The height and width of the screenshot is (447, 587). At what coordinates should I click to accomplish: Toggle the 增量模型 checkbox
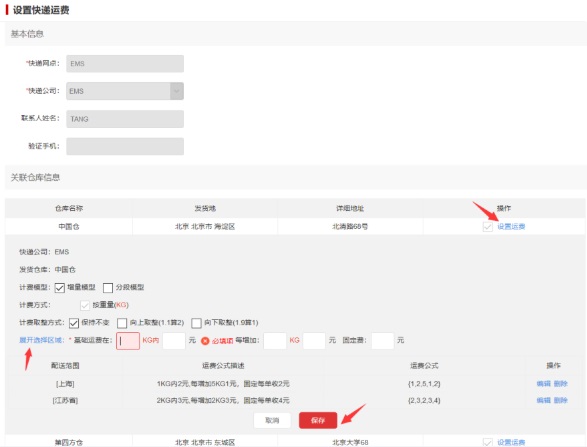pyautogui.click(x=60, y=288)
